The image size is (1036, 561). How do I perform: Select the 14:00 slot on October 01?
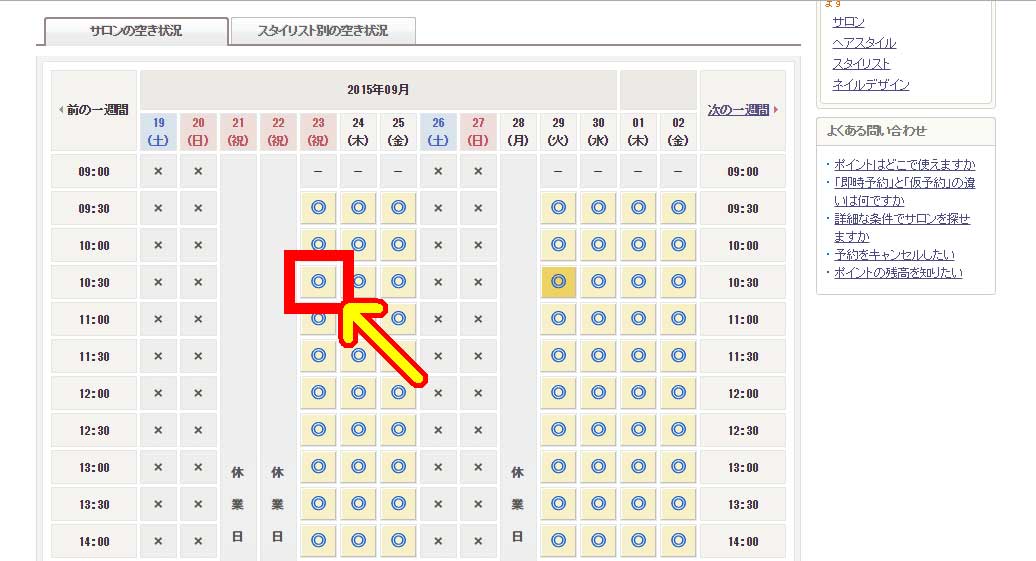click(638, 541)
